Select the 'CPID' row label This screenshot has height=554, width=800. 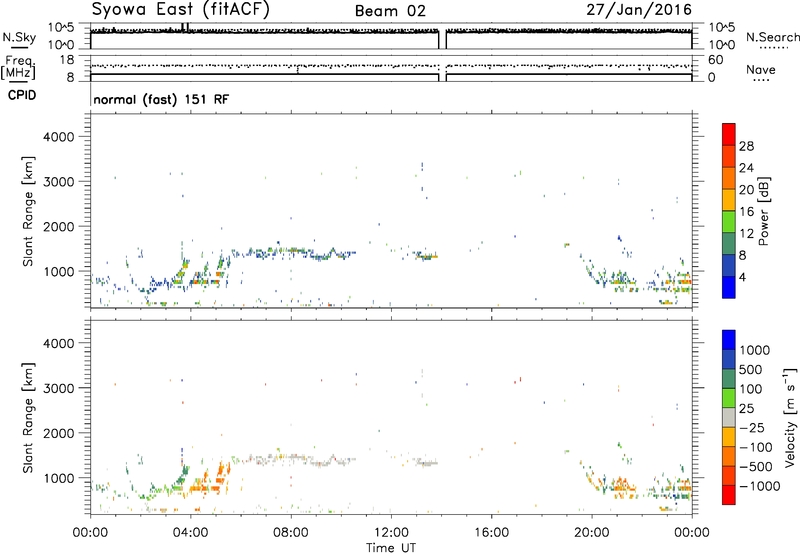[22, 95]
